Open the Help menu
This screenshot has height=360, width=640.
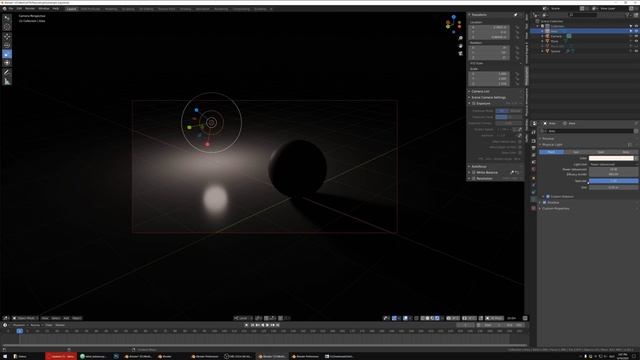(56, 9)
